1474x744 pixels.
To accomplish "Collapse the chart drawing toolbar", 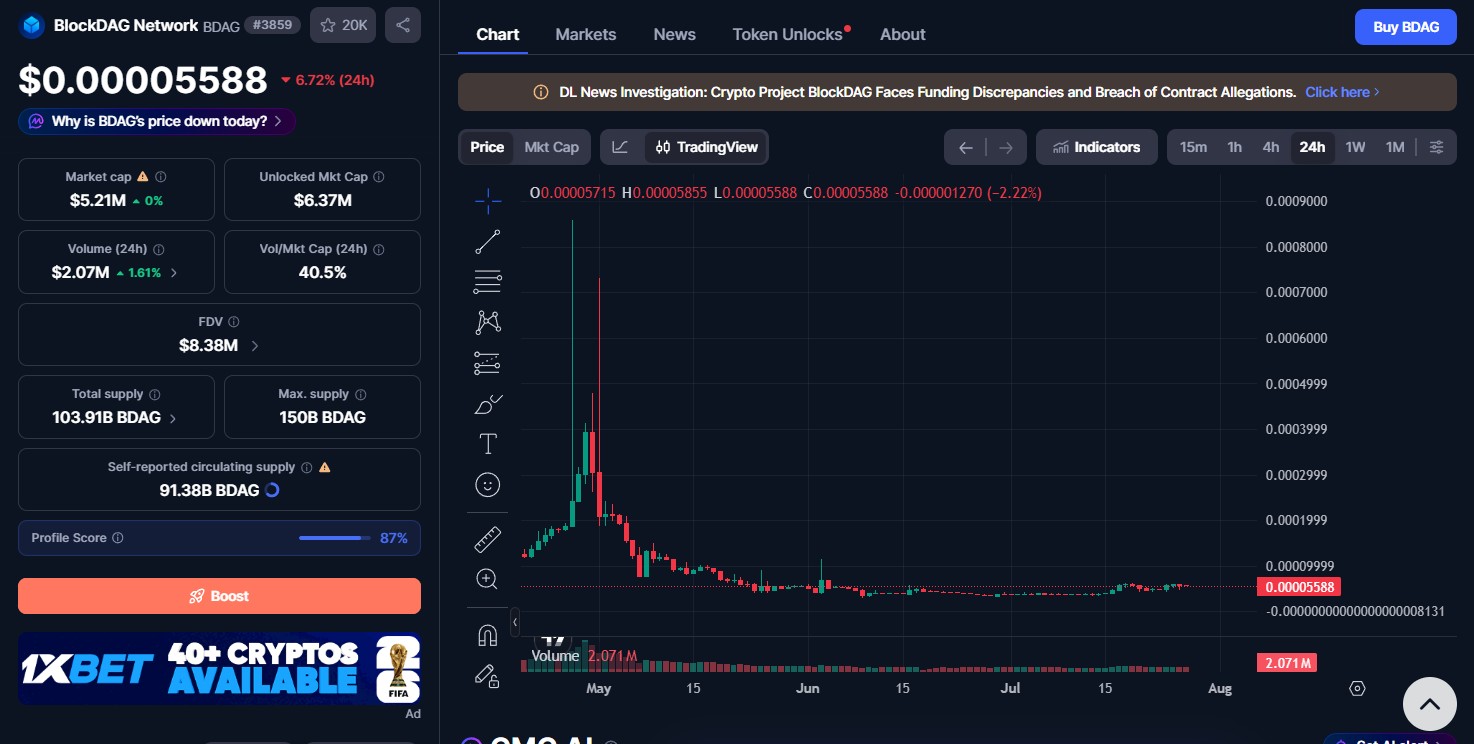I will 515,622.
